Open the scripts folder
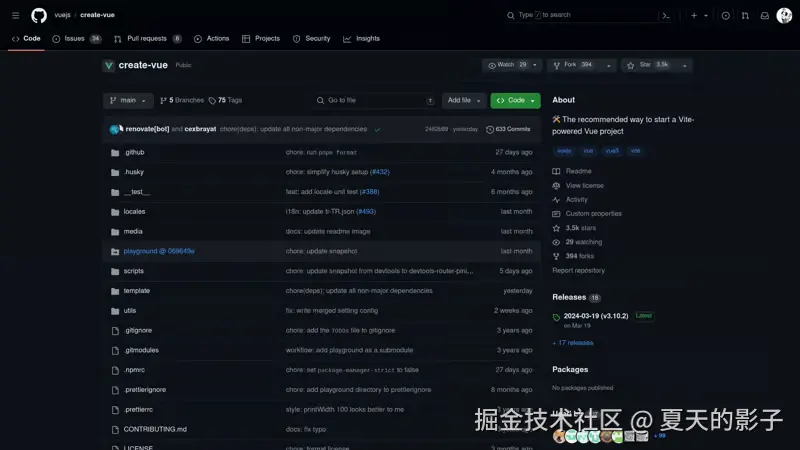Screen dimensions: 800x450 coord(134,271)
